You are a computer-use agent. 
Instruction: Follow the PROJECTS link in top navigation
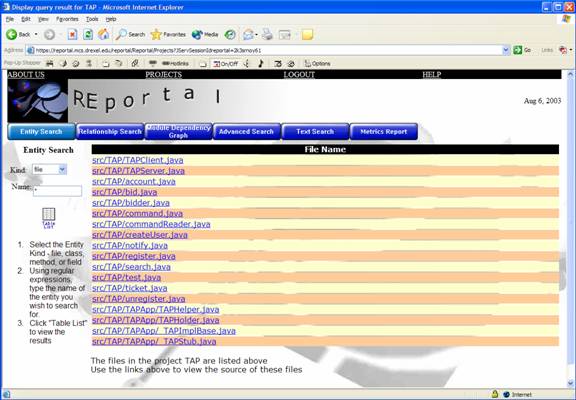coord(163,75)
